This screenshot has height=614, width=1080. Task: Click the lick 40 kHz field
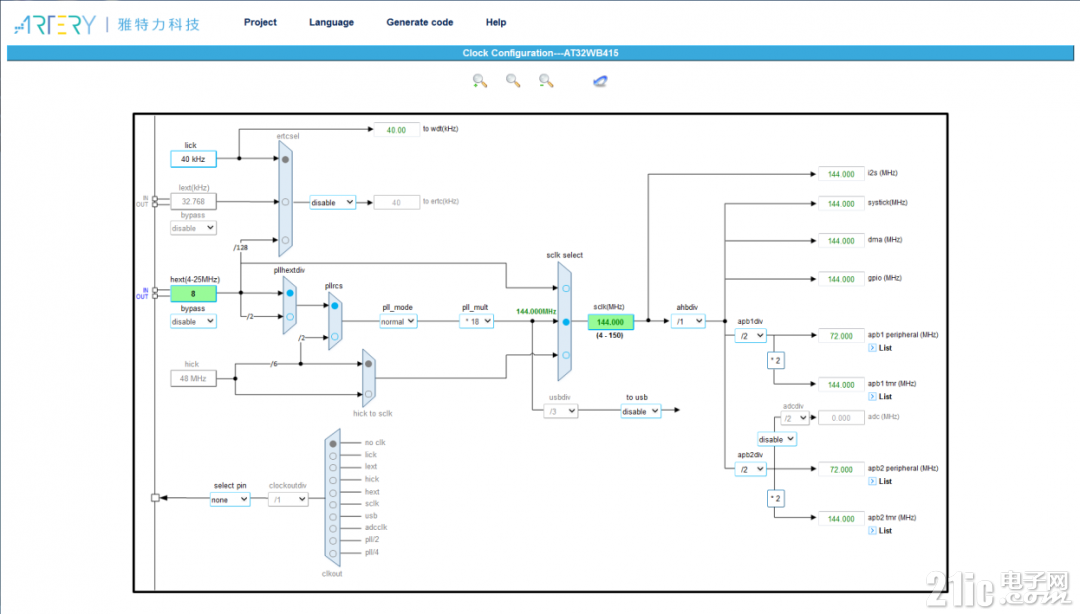coord(193,159)
